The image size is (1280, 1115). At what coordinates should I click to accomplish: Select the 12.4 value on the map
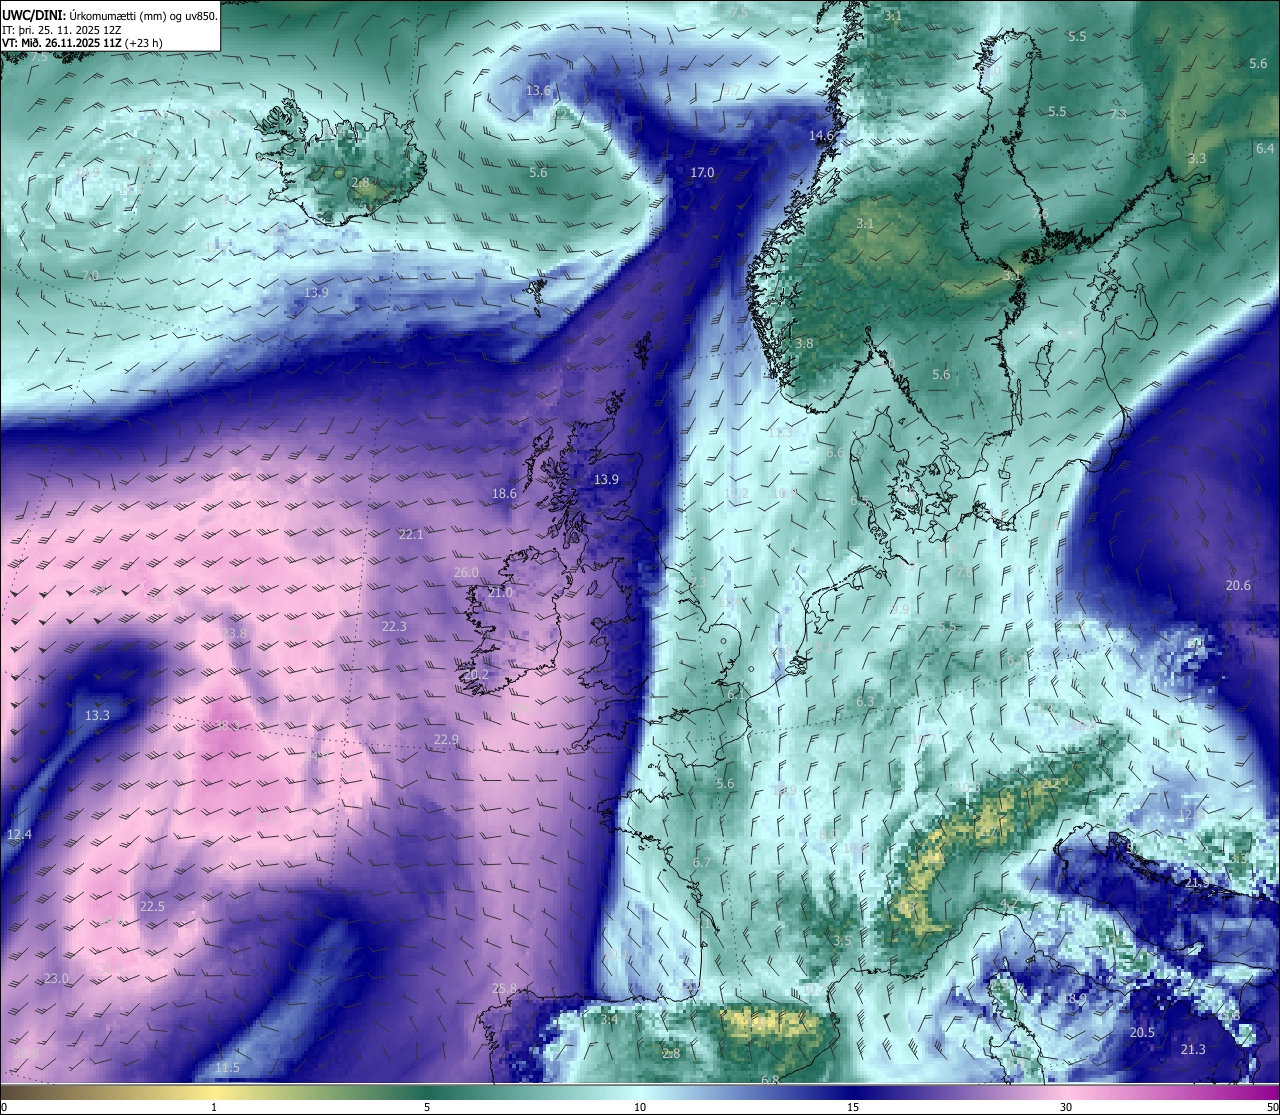[x=19, y=835]
